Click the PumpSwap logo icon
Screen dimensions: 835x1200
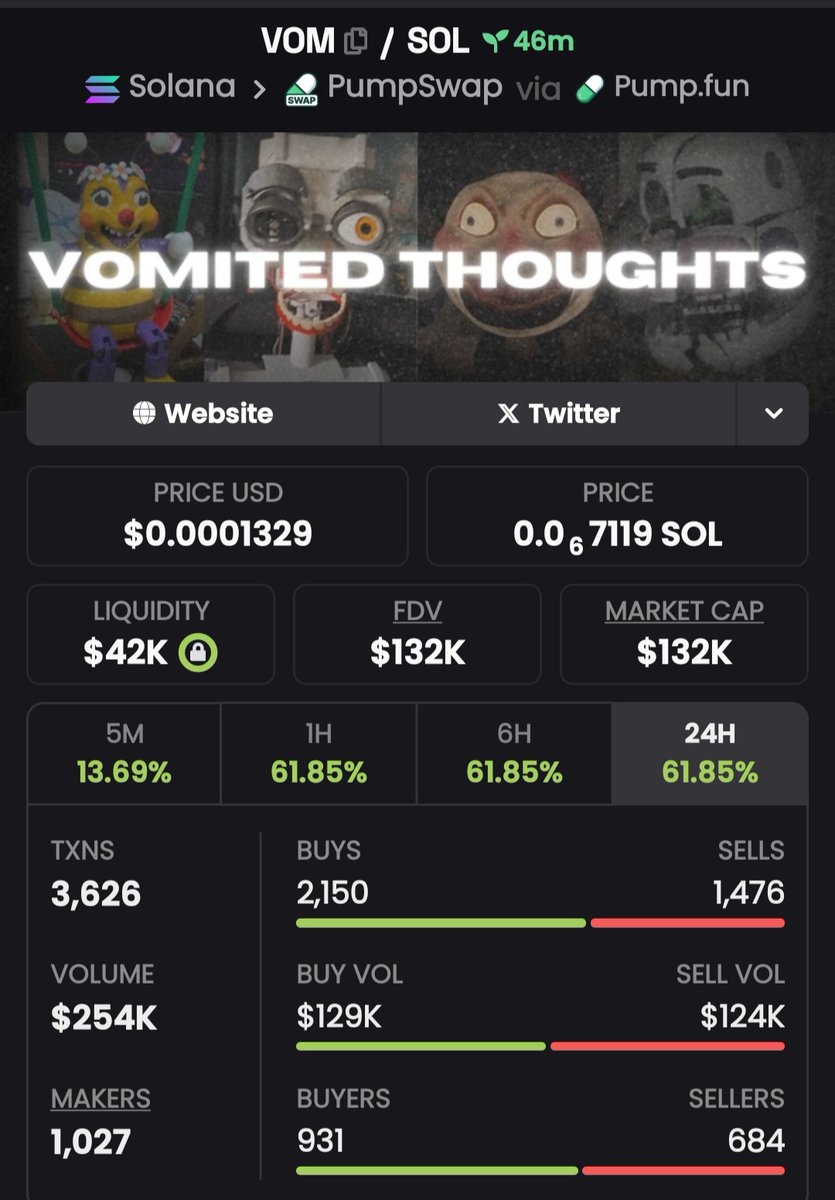(301, 88)
